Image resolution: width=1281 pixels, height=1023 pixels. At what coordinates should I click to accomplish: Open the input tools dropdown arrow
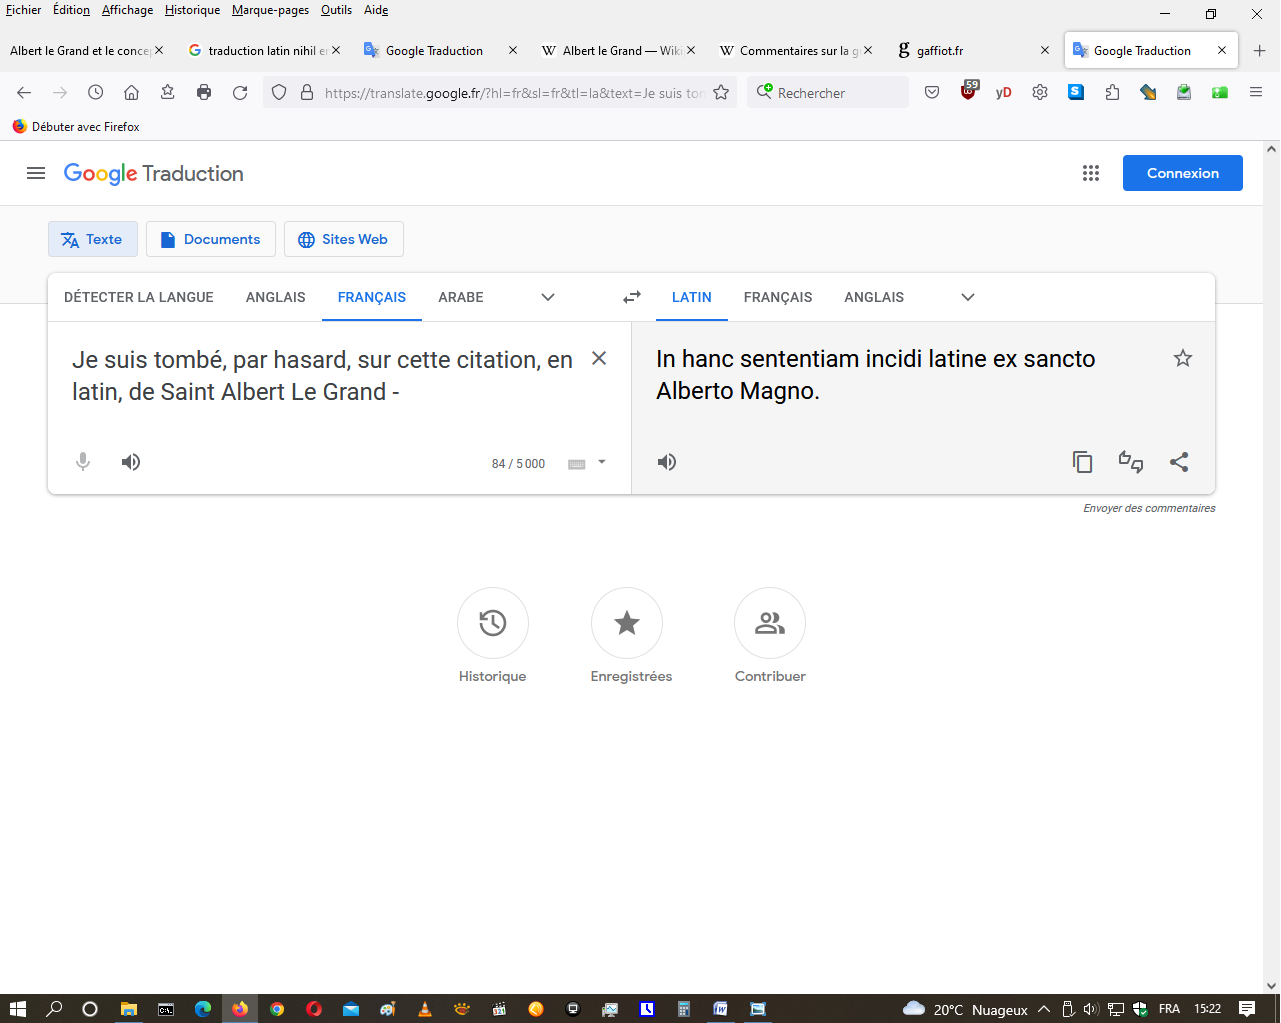pyautogui.click(x=602, y=462)
